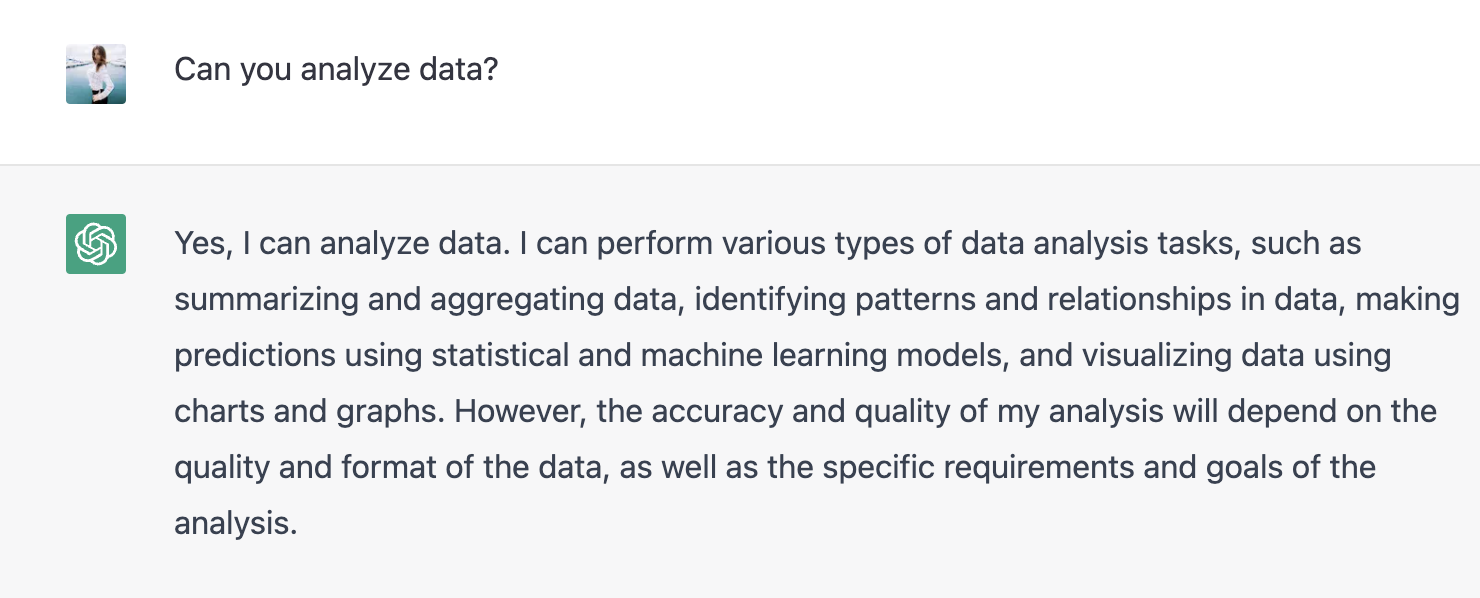This screenshot has height=598, width=1480.
Task: Click the word "predictions" at the line start
Action: (x=254, y=356)
